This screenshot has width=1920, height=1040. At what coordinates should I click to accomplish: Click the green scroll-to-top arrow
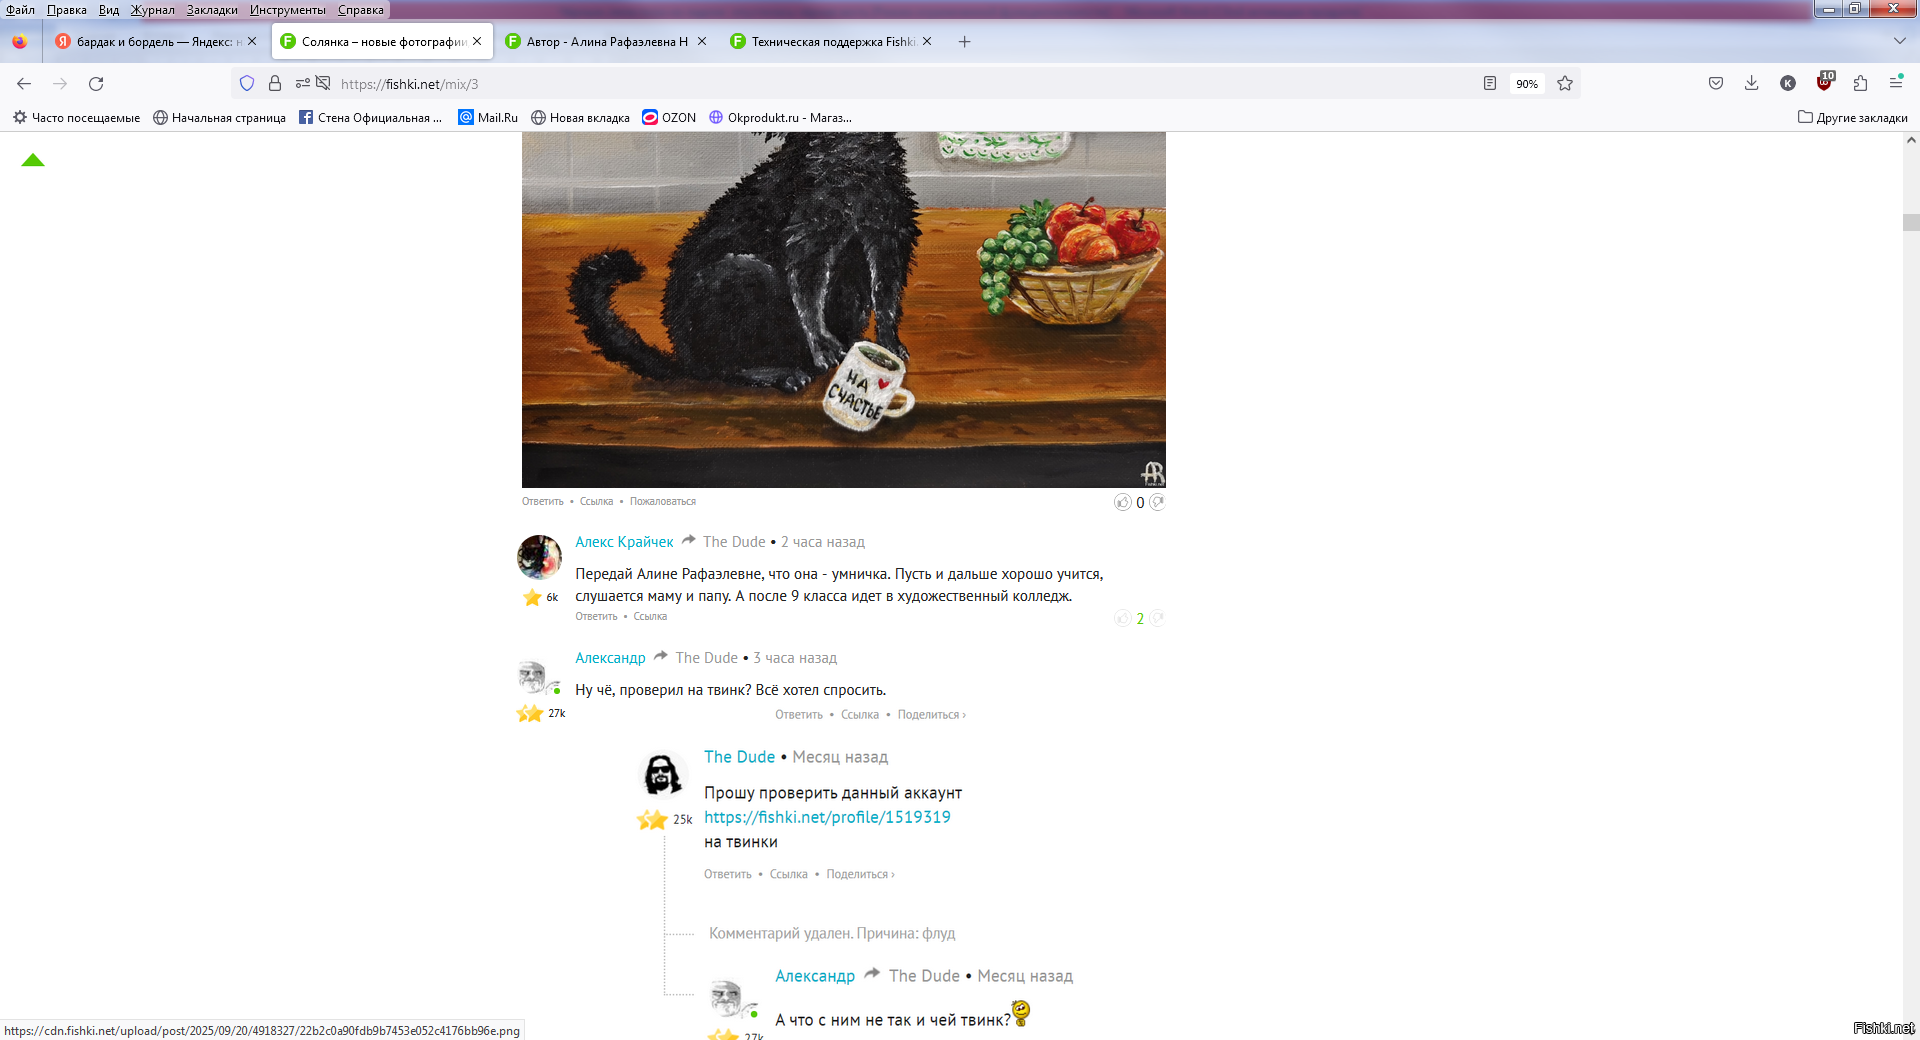(33, 160)
